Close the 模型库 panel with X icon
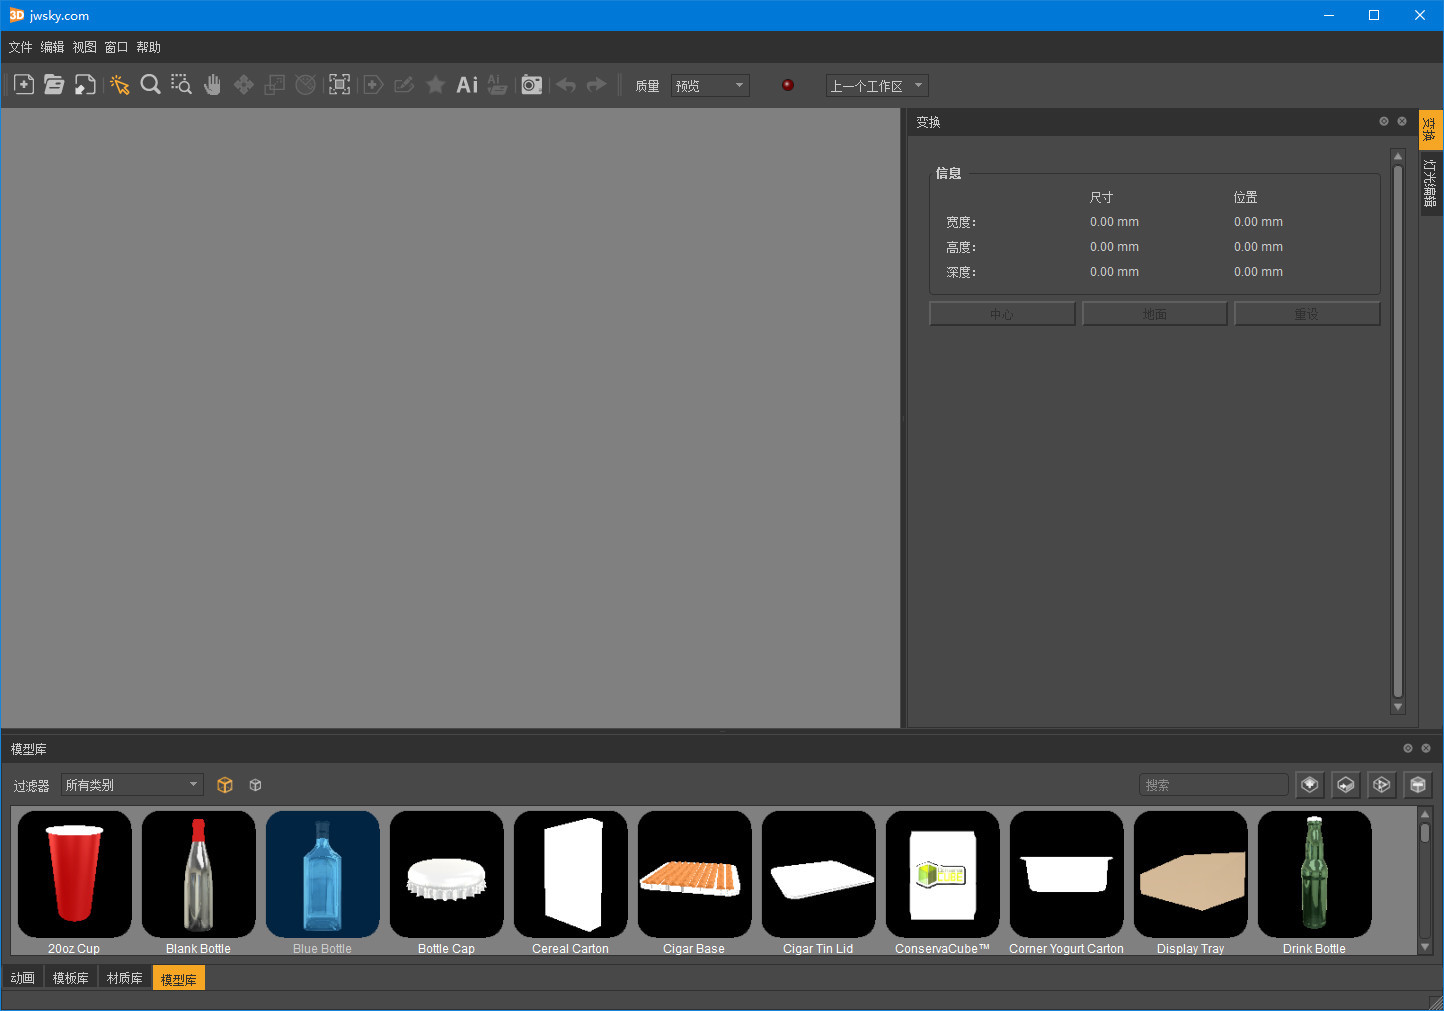This screenshot has height=1011, width=1444. tap(1426, 748)
